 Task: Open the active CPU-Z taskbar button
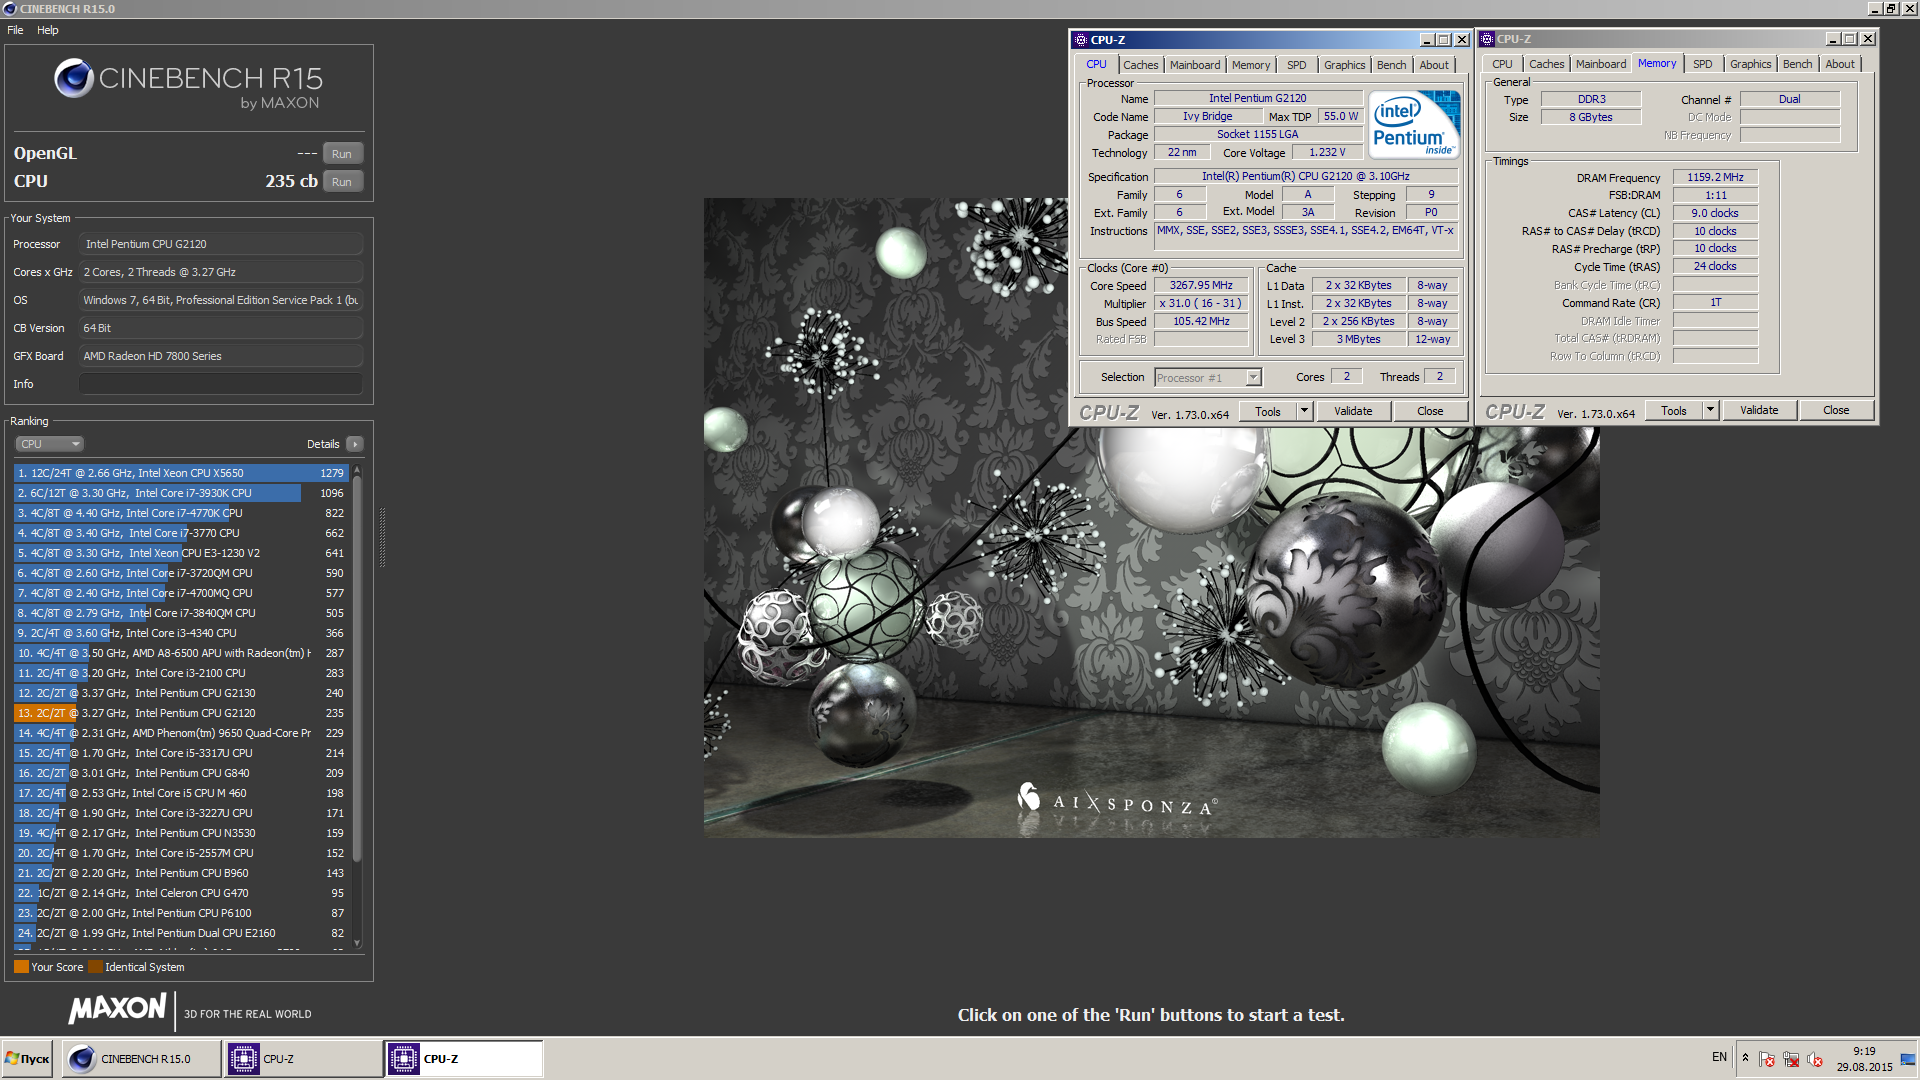click(464, 1059)
